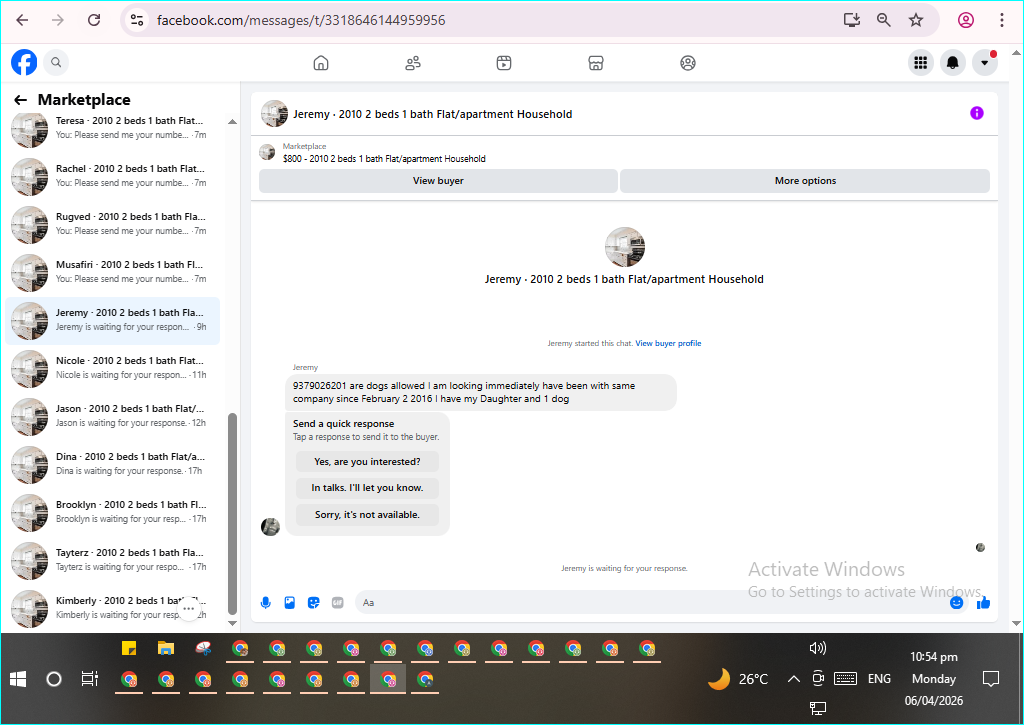Open the View buyer profile link
The height and width of the screenshot is (725, 1024).
click(668, 343)
